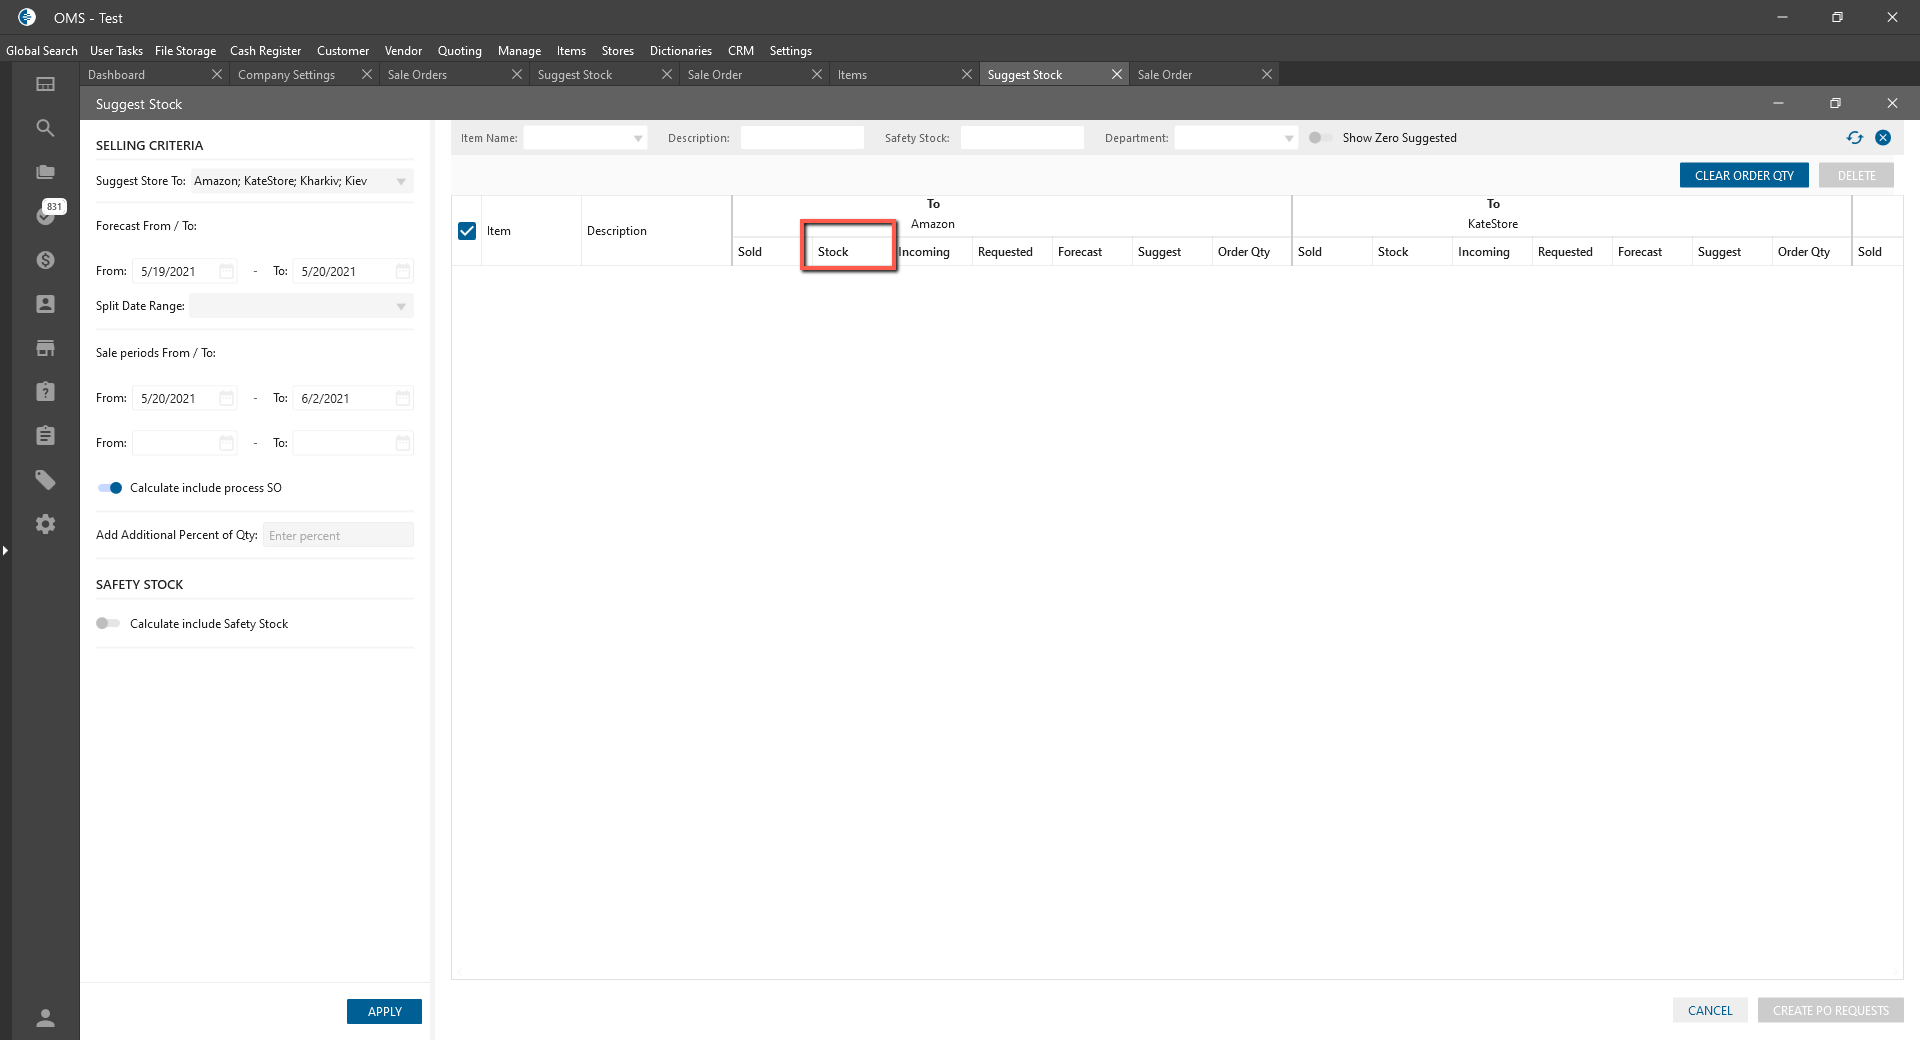This screenshot has width=1920, height=1040.
Task: Click the DELETE button
Action: point(1857,175)
